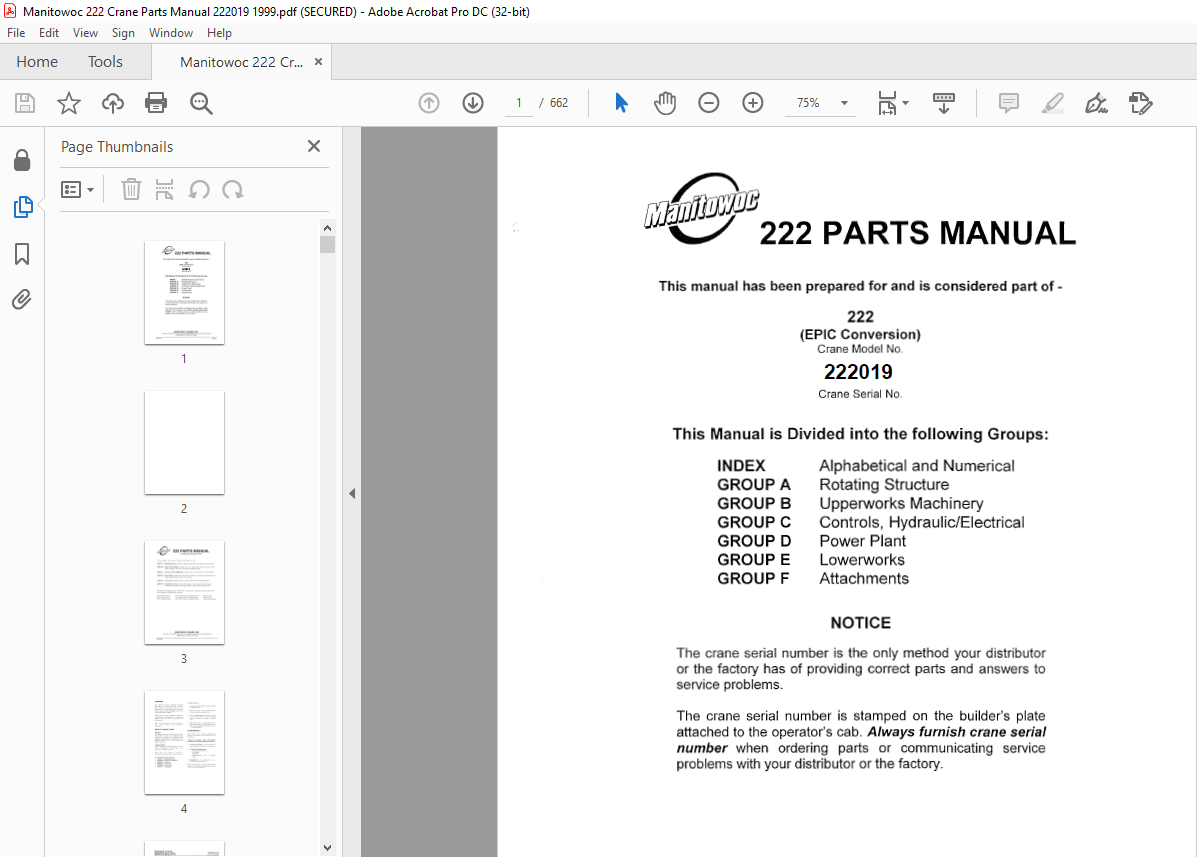Zoom out with the minus icon

click(x=708, y=103)
